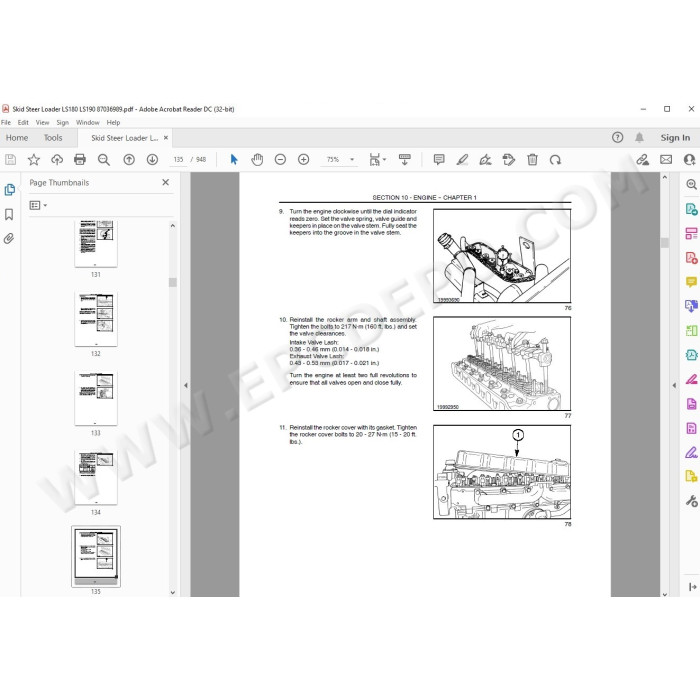This screenshot has height=700, width=700.
Task: Expand right tools pane bottom arrow
Action: (692, 587)
